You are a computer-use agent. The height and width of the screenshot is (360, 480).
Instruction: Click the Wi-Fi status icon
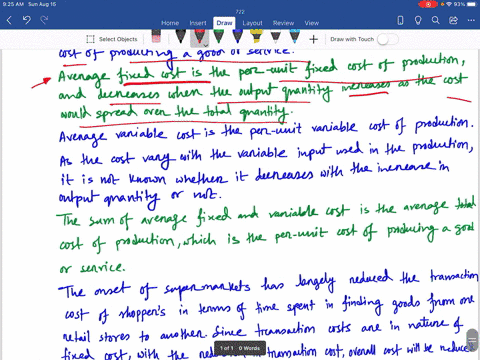tap(449, 4)
